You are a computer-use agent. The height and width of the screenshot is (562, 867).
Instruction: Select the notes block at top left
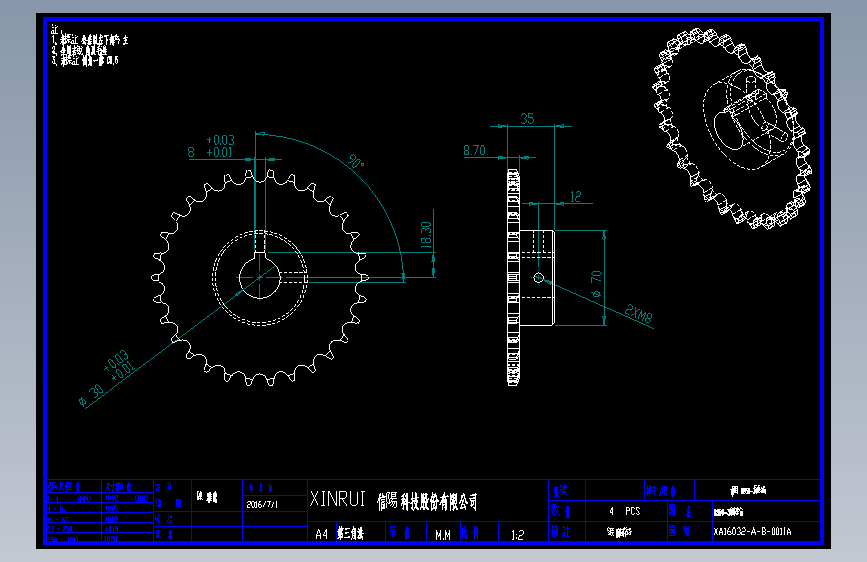[x=88, y=45]
